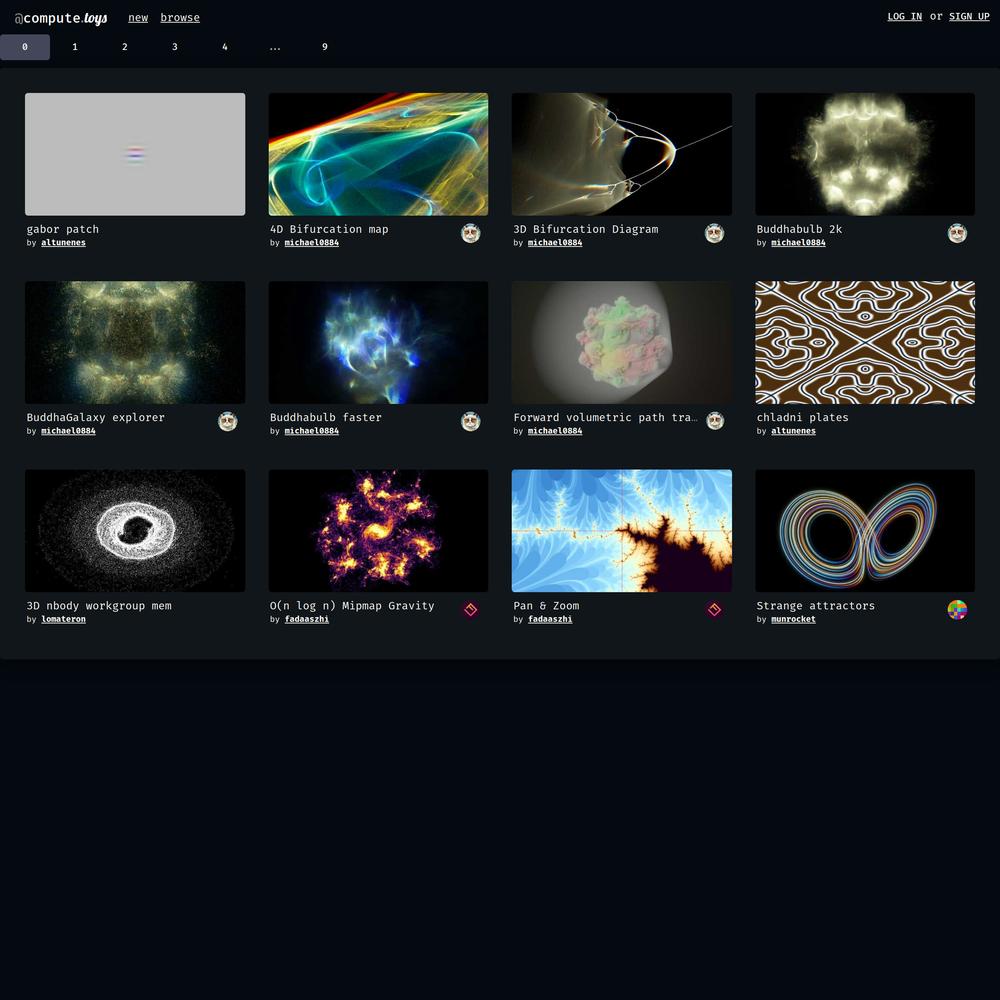Open the browse link in header
1000x1000 pixels.
coord(180,18)
